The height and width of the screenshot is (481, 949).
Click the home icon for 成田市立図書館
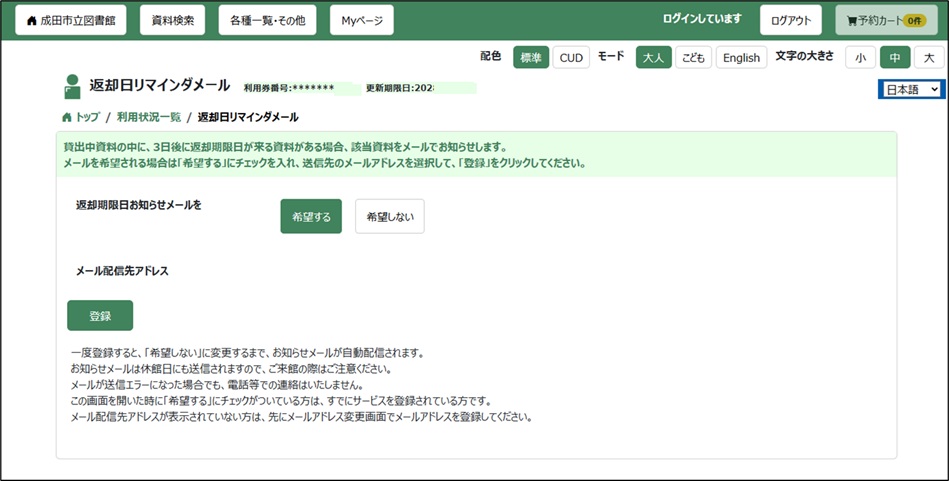pos(31,20)
